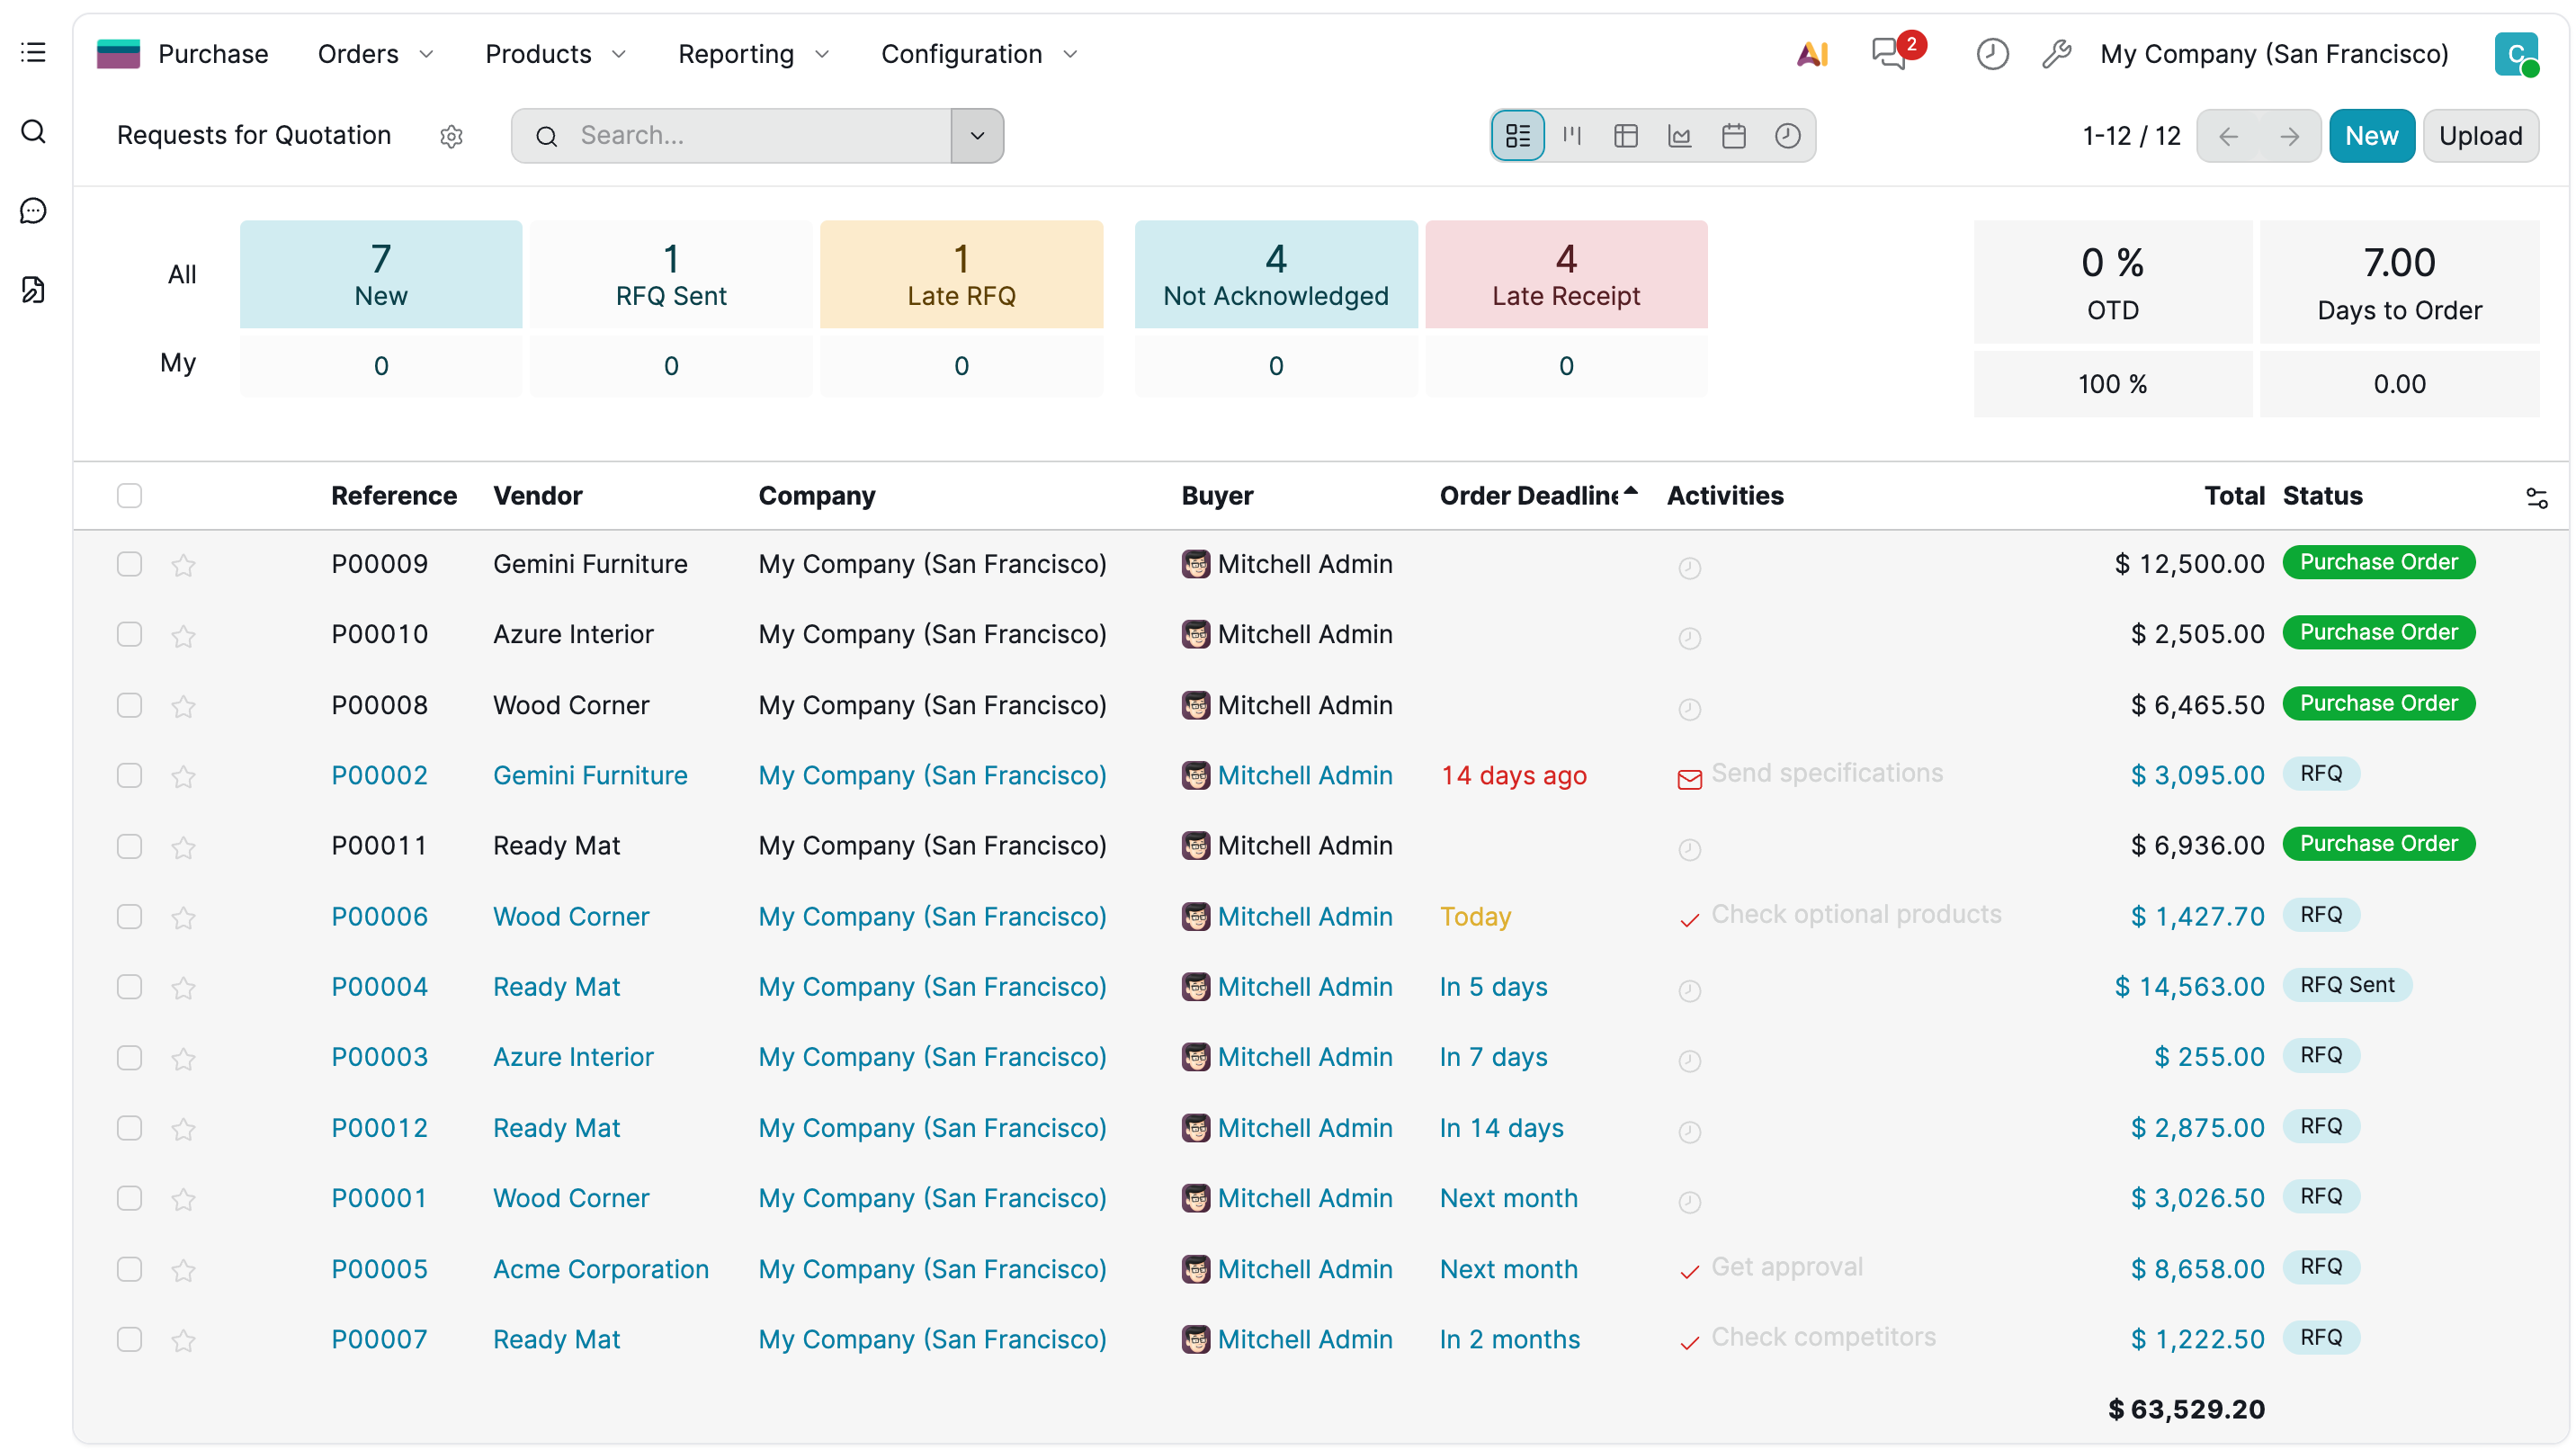
Task: Open optional columns settings icon
Action: coord(2536,497)
